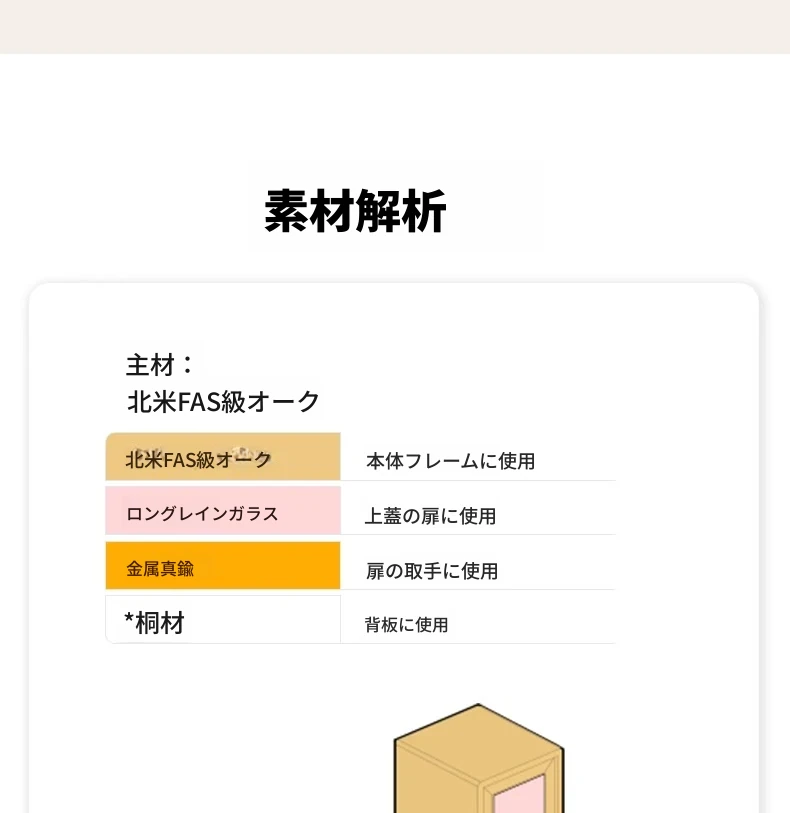This screenshot has width=790, height=813.
Task: Click the 上蓋の扉に使用 description
Action: pyautogui.click(x=430, y=516)
